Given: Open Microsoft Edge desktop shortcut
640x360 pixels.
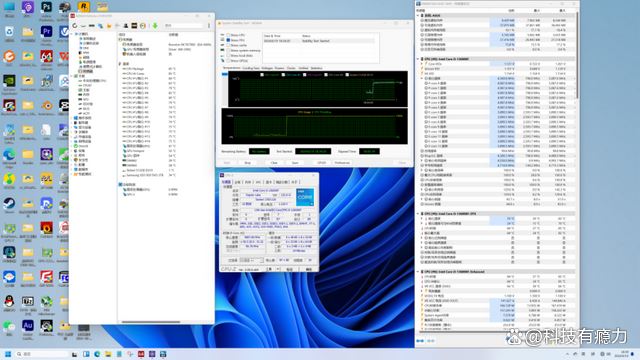Looking at the screenshot, I should coord(9,155).
